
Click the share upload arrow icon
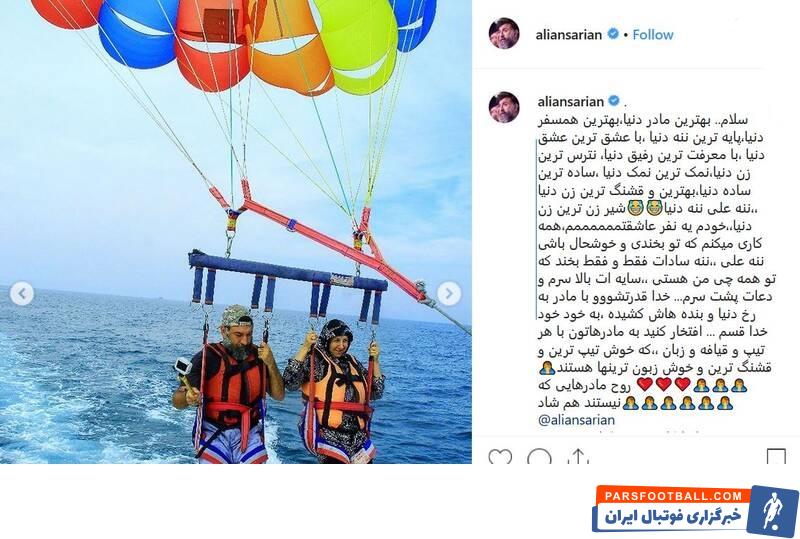[x=578, y=456]
